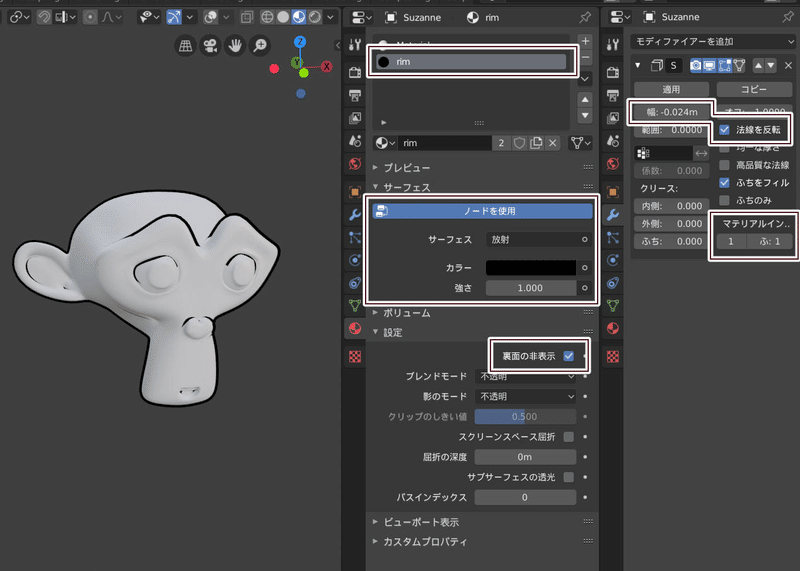Click the hand pan view button

(x=235, y=46)
